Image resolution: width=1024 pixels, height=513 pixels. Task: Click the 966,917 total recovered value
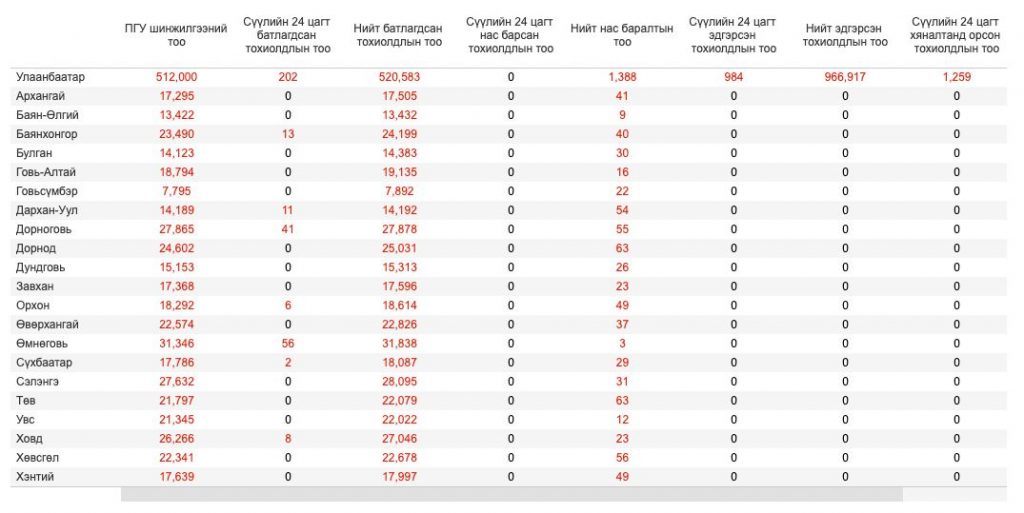point(845,77)
